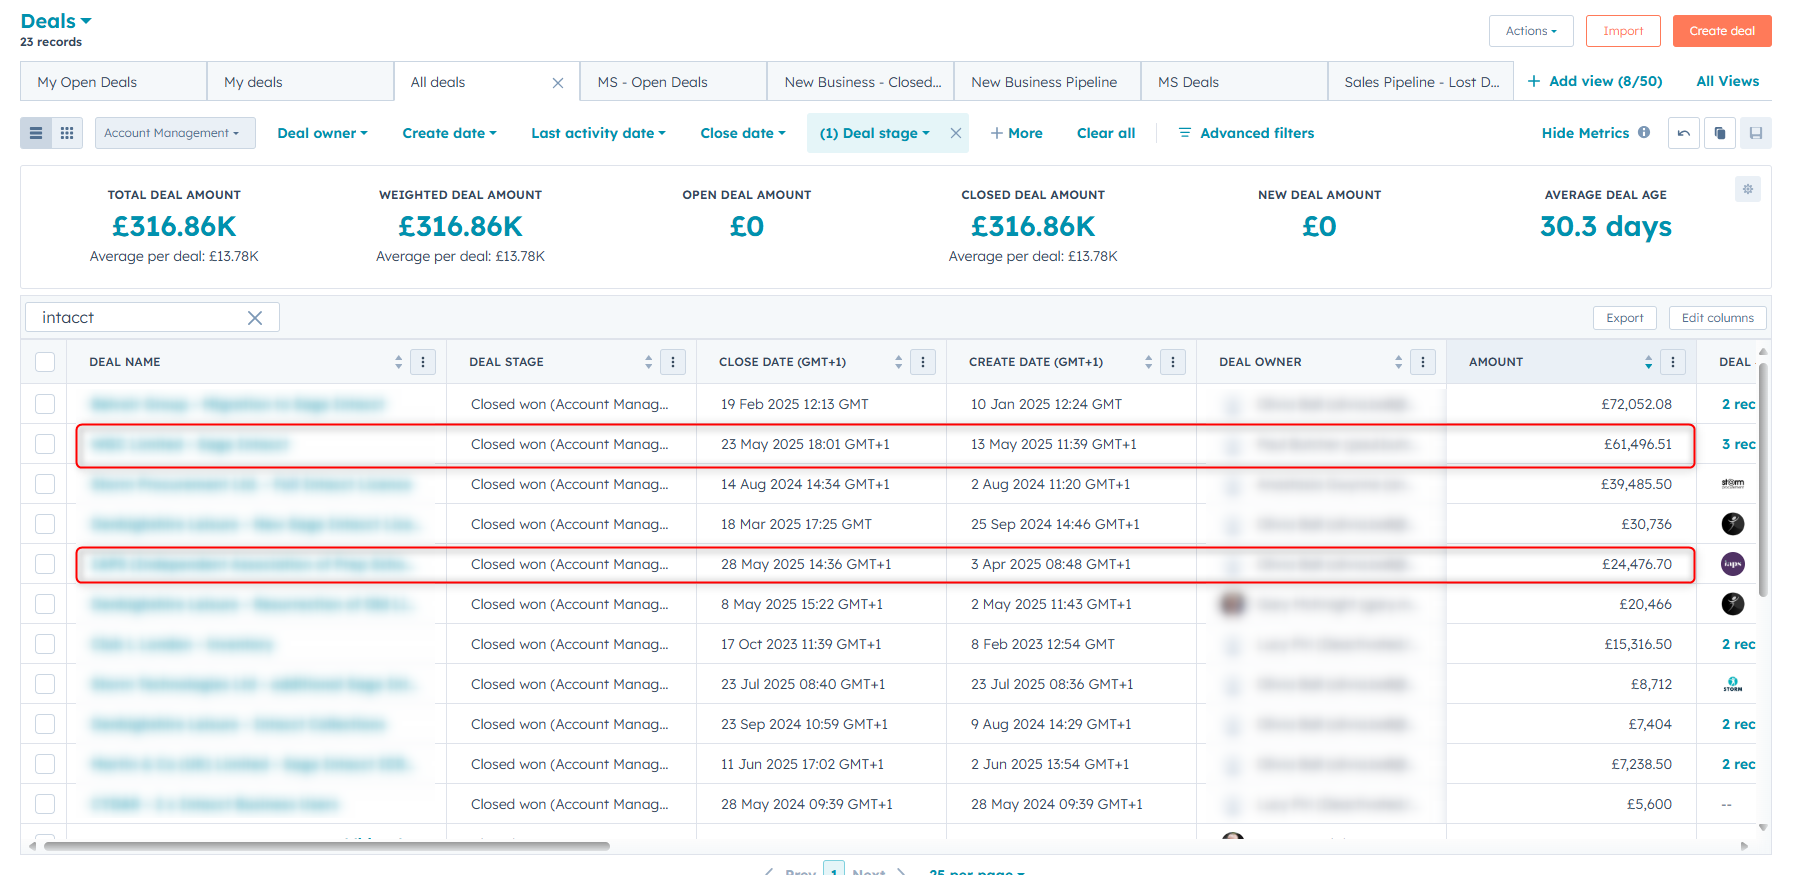Expand Last activity date filter
1796x875 pixels.
[598, 133]
